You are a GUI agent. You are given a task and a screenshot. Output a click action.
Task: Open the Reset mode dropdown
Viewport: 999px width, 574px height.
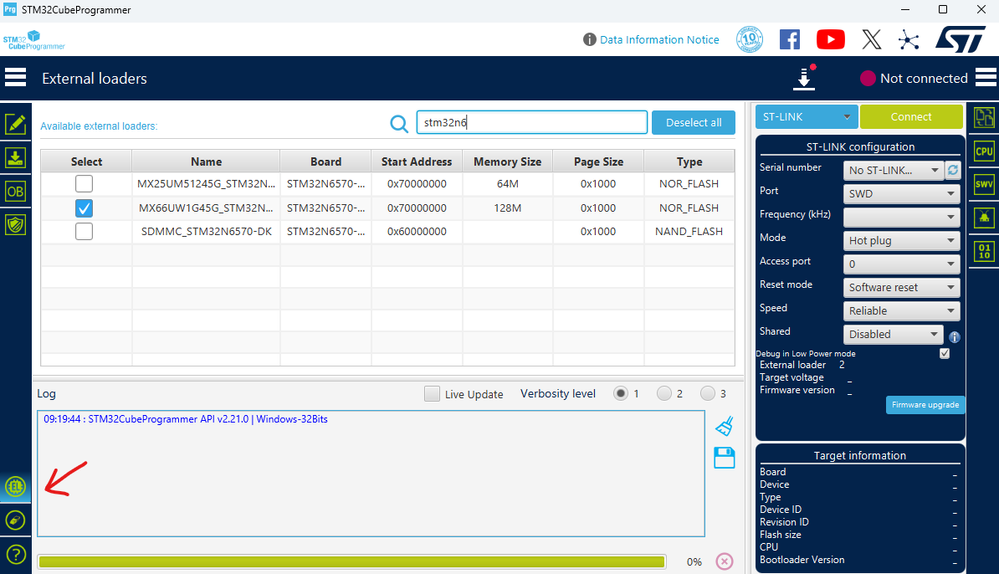point(902,287)
